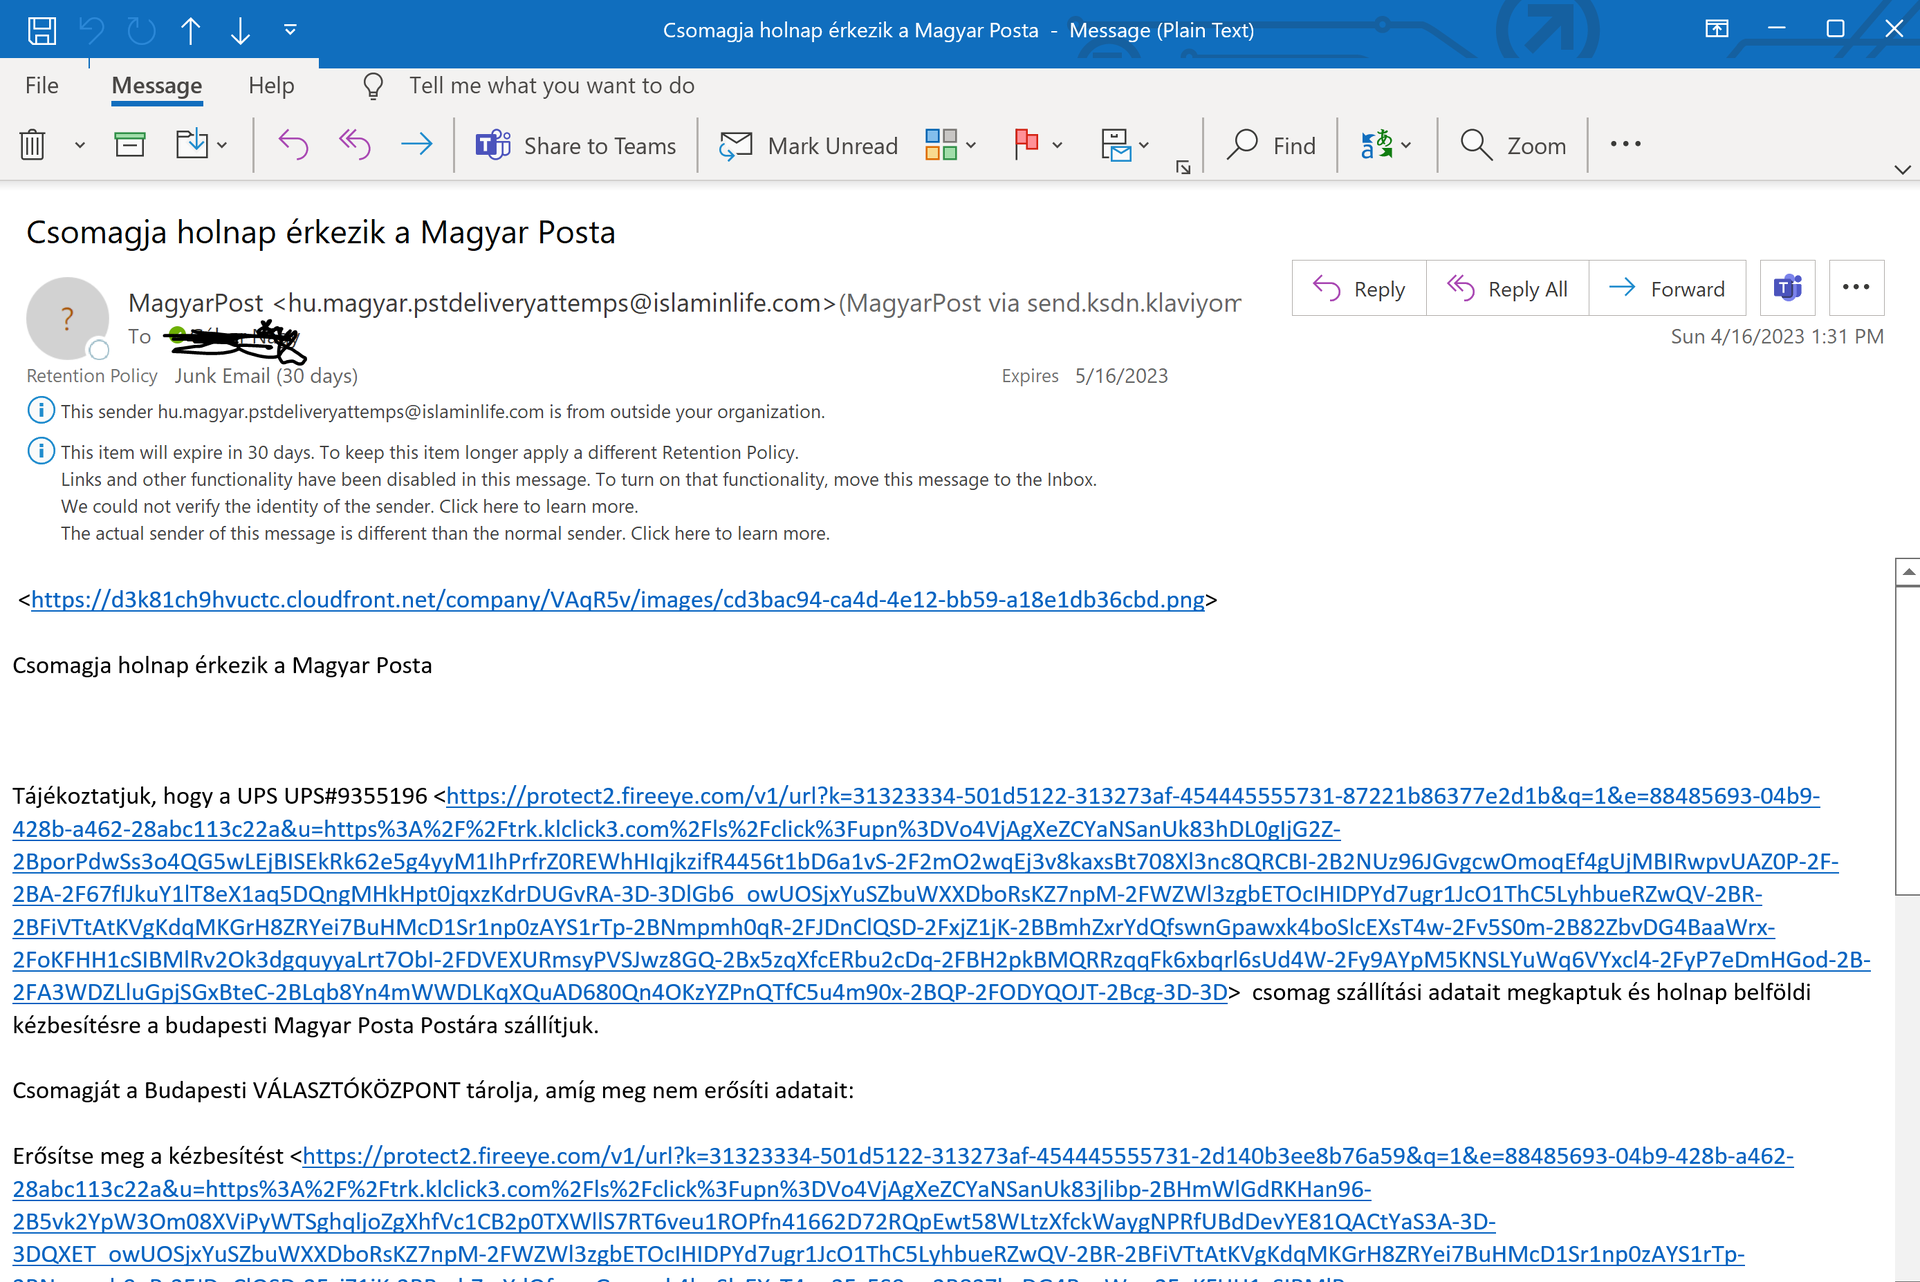
Task: Mark the message as Unread
Action: (808, 146)
